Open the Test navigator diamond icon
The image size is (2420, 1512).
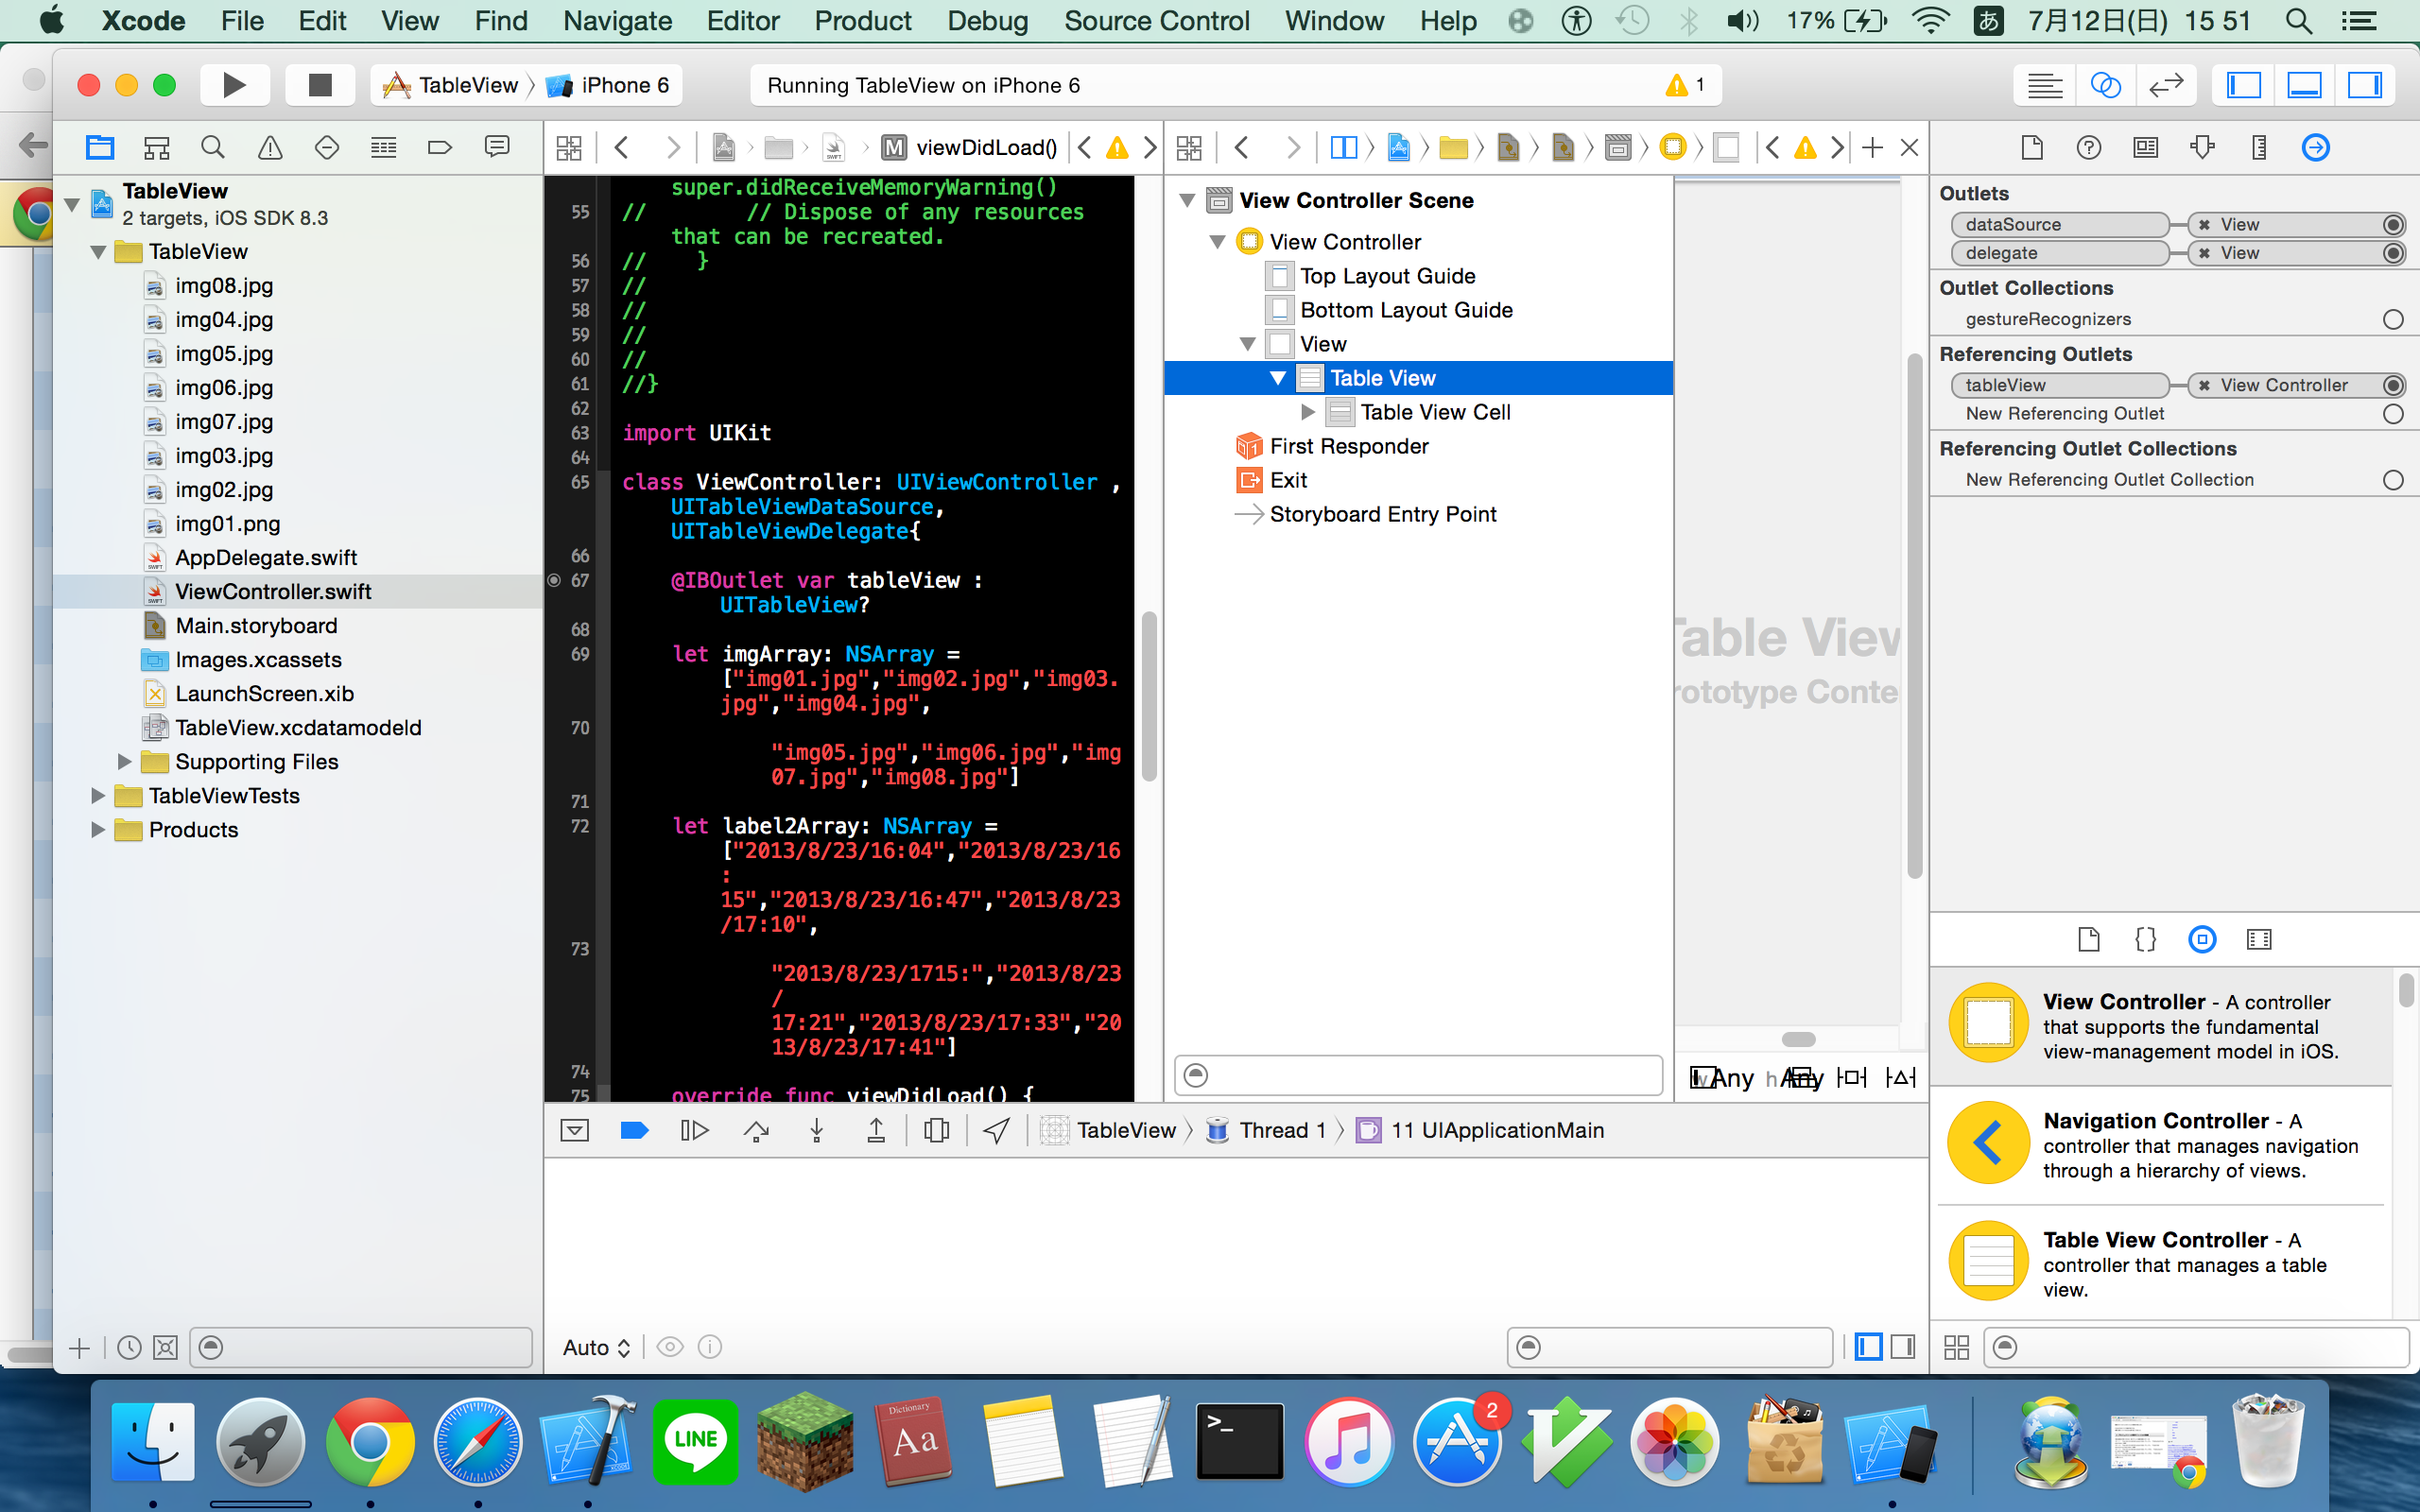point(327,148)
